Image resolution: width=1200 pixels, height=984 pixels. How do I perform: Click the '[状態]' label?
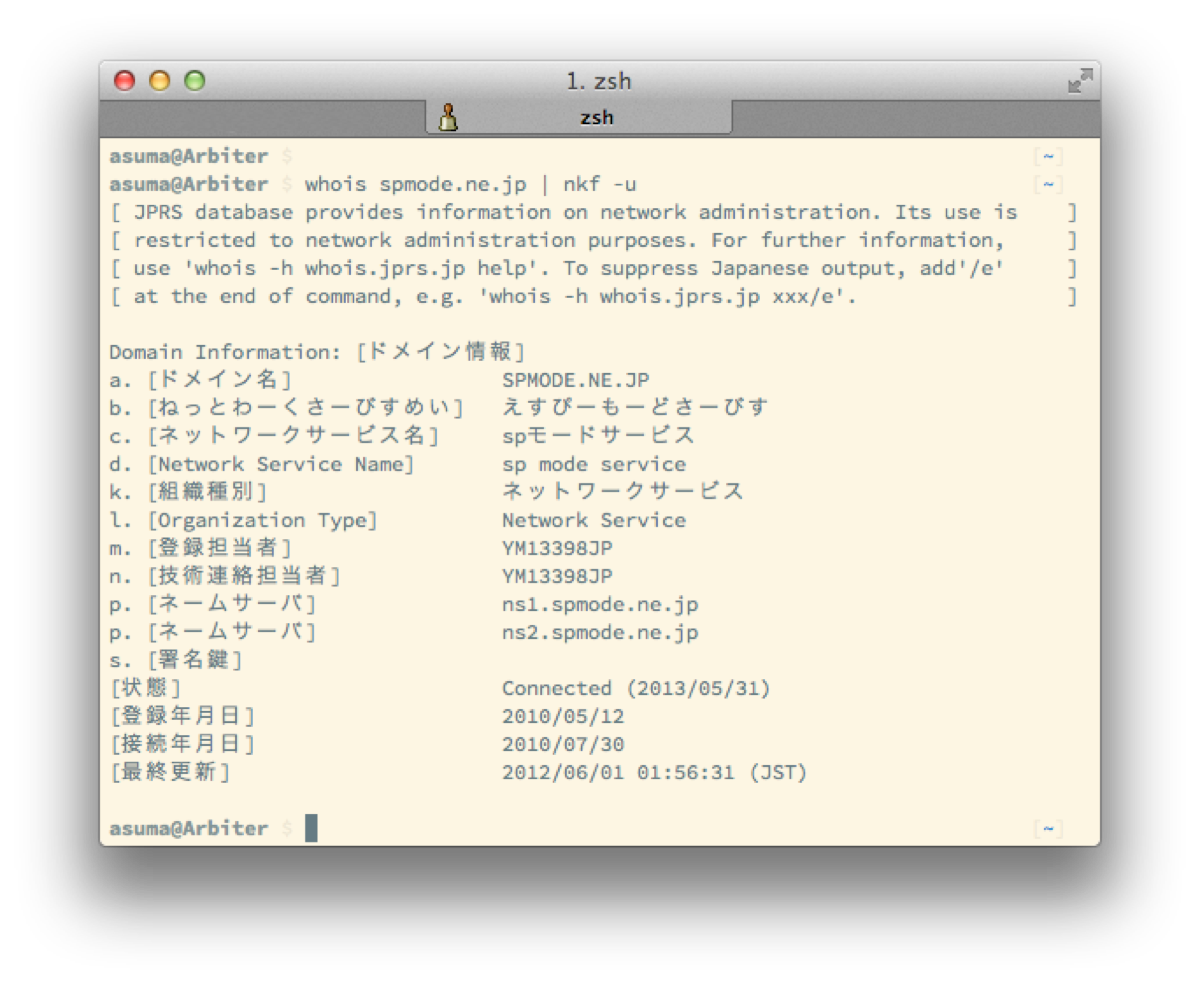click(x=146, y=688)
